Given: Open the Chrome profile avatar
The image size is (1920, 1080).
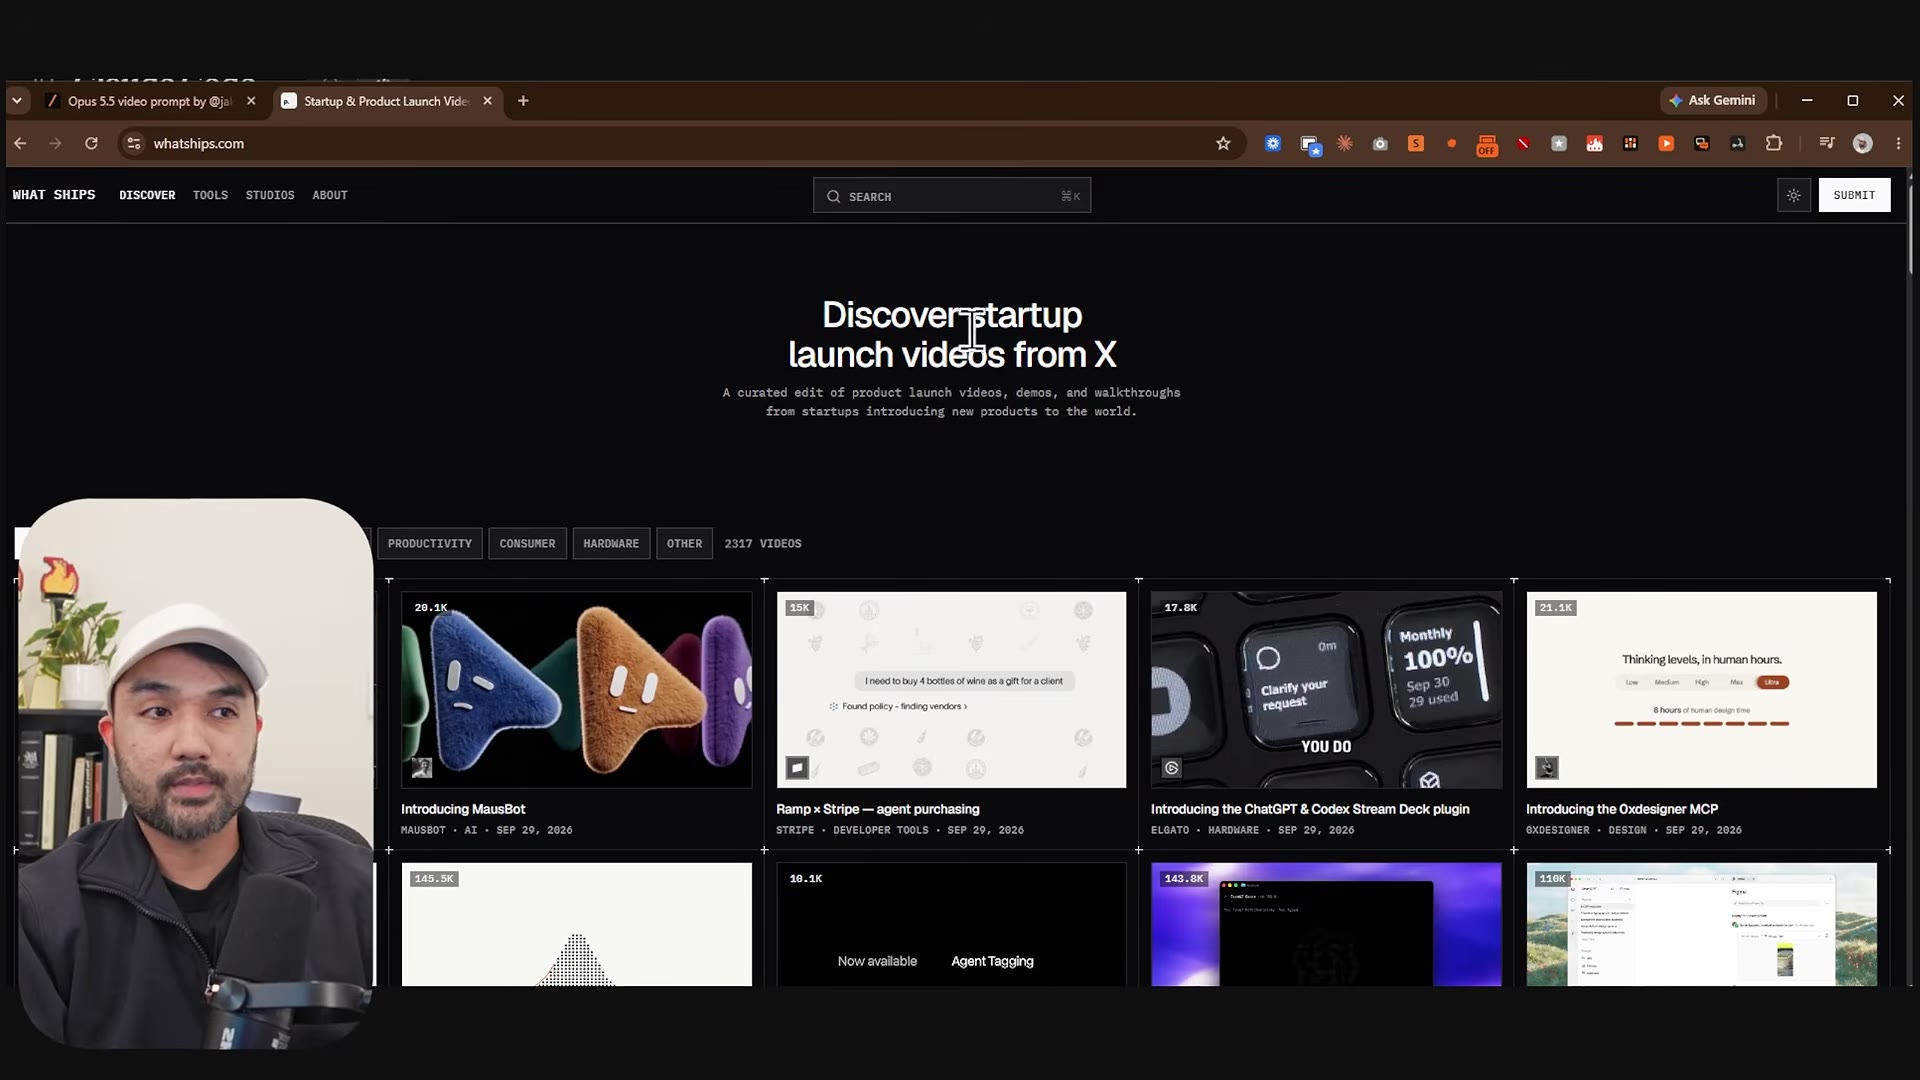Looking at the screenshot, I should (1862, 144).
